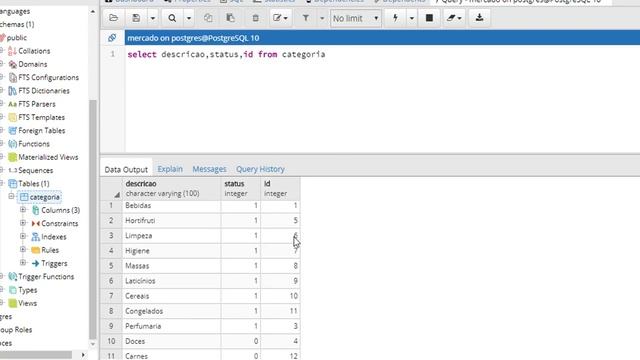The width and height of the screenshot is (640, 360).
Task: Click inside the SQL query editor line
Action: pyautogui.click(x=226, y=54)
